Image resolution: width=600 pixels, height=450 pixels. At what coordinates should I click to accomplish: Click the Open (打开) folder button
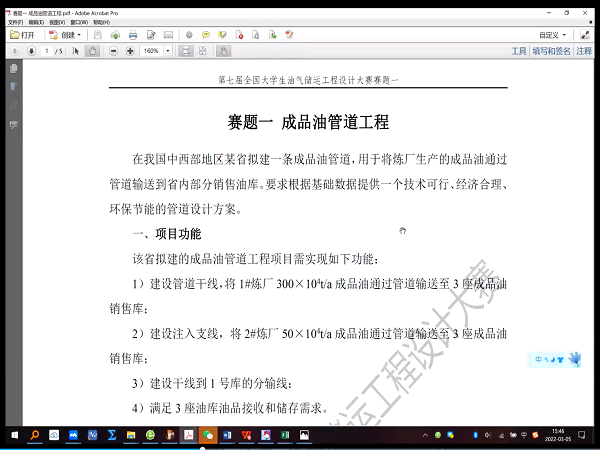click(x=22, y=35)
